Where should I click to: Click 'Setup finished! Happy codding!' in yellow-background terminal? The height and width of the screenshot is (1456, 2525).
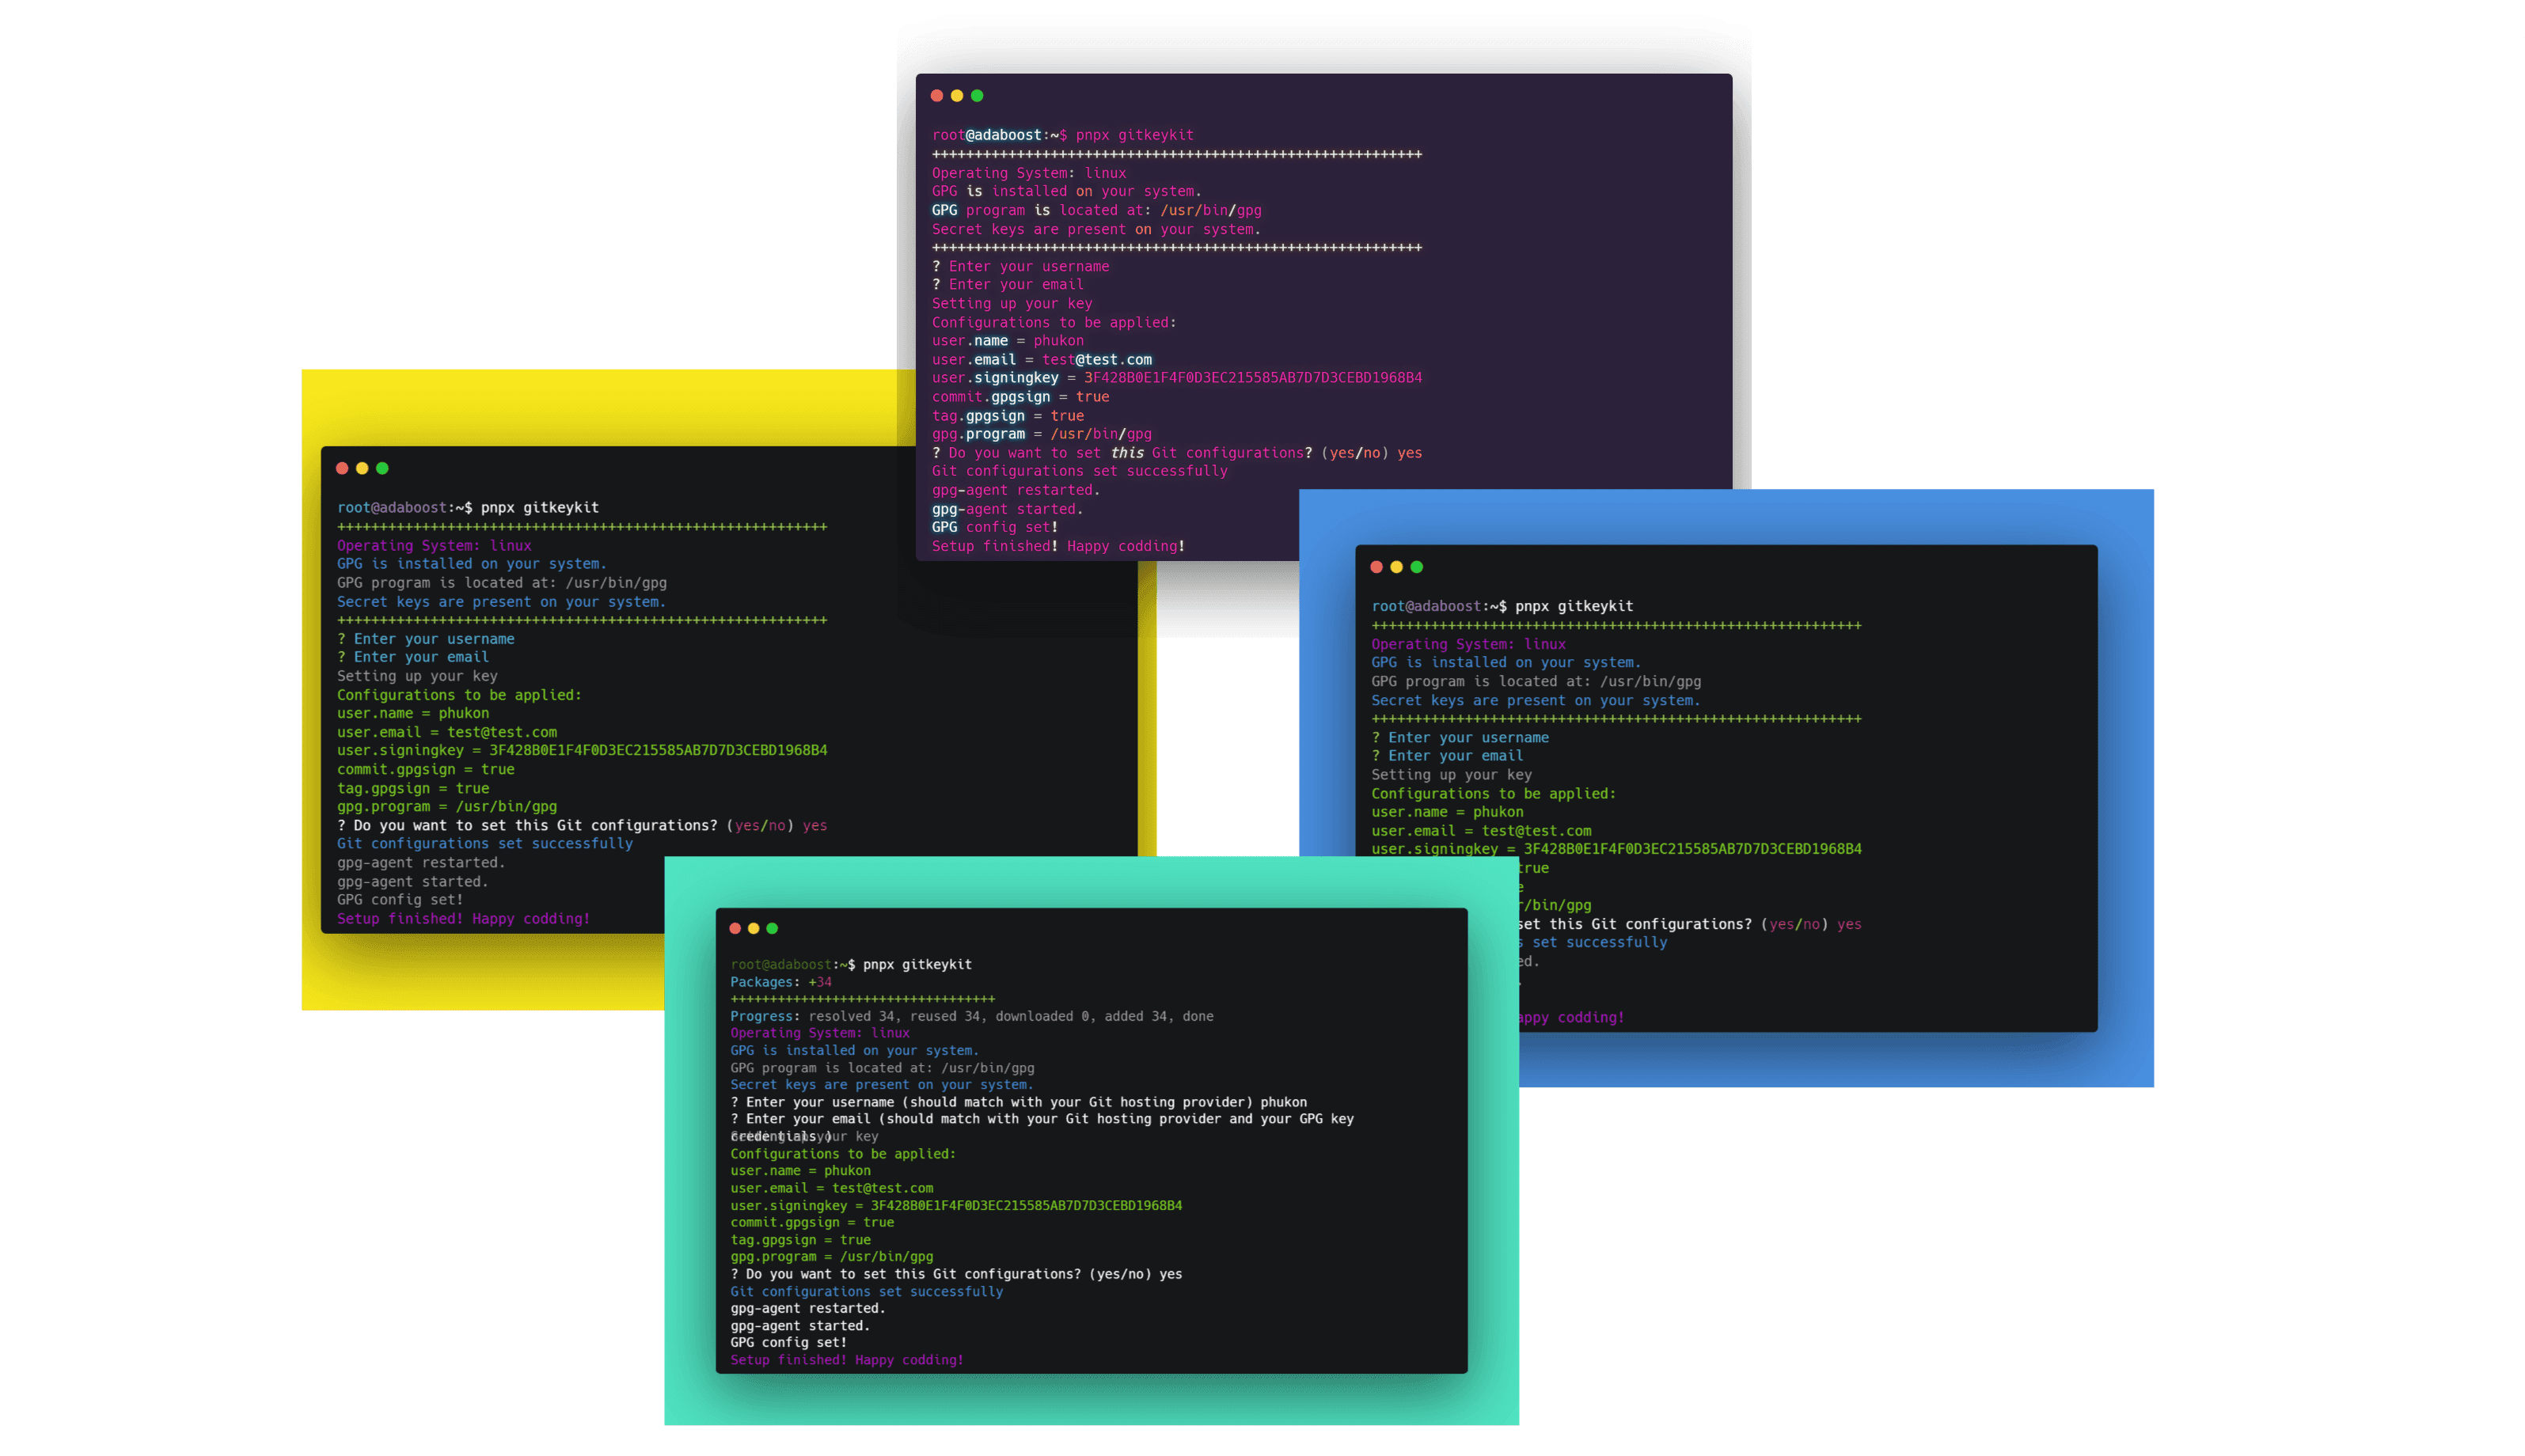click(463, 918)
